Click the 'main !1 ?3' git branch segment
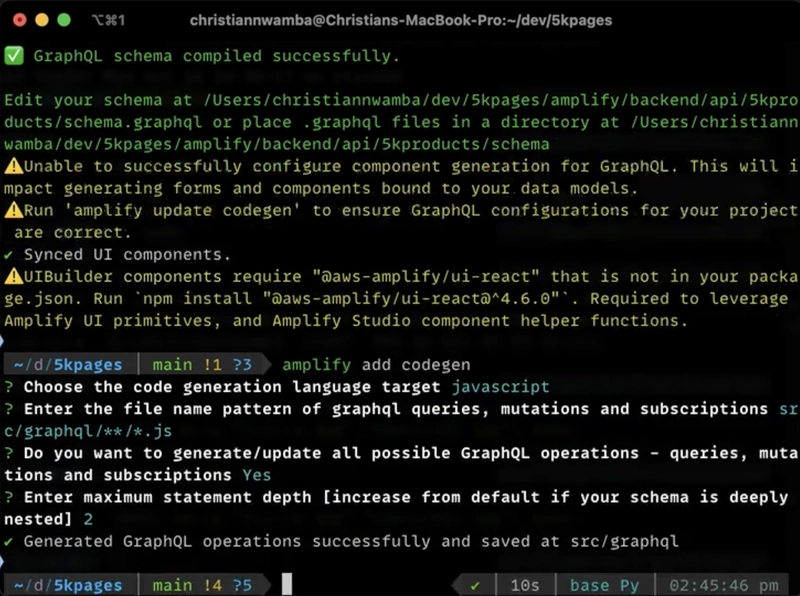 tap(203, 364)
